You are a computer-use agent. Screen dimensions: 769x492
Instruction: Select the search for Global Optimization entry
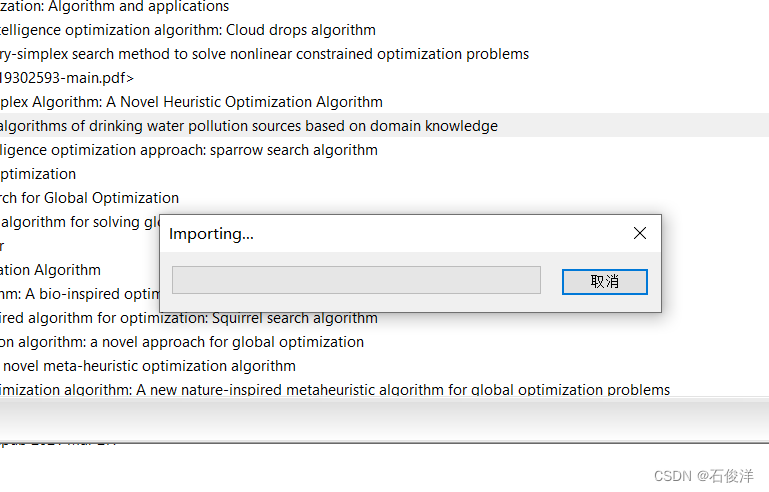click(89, 198)
